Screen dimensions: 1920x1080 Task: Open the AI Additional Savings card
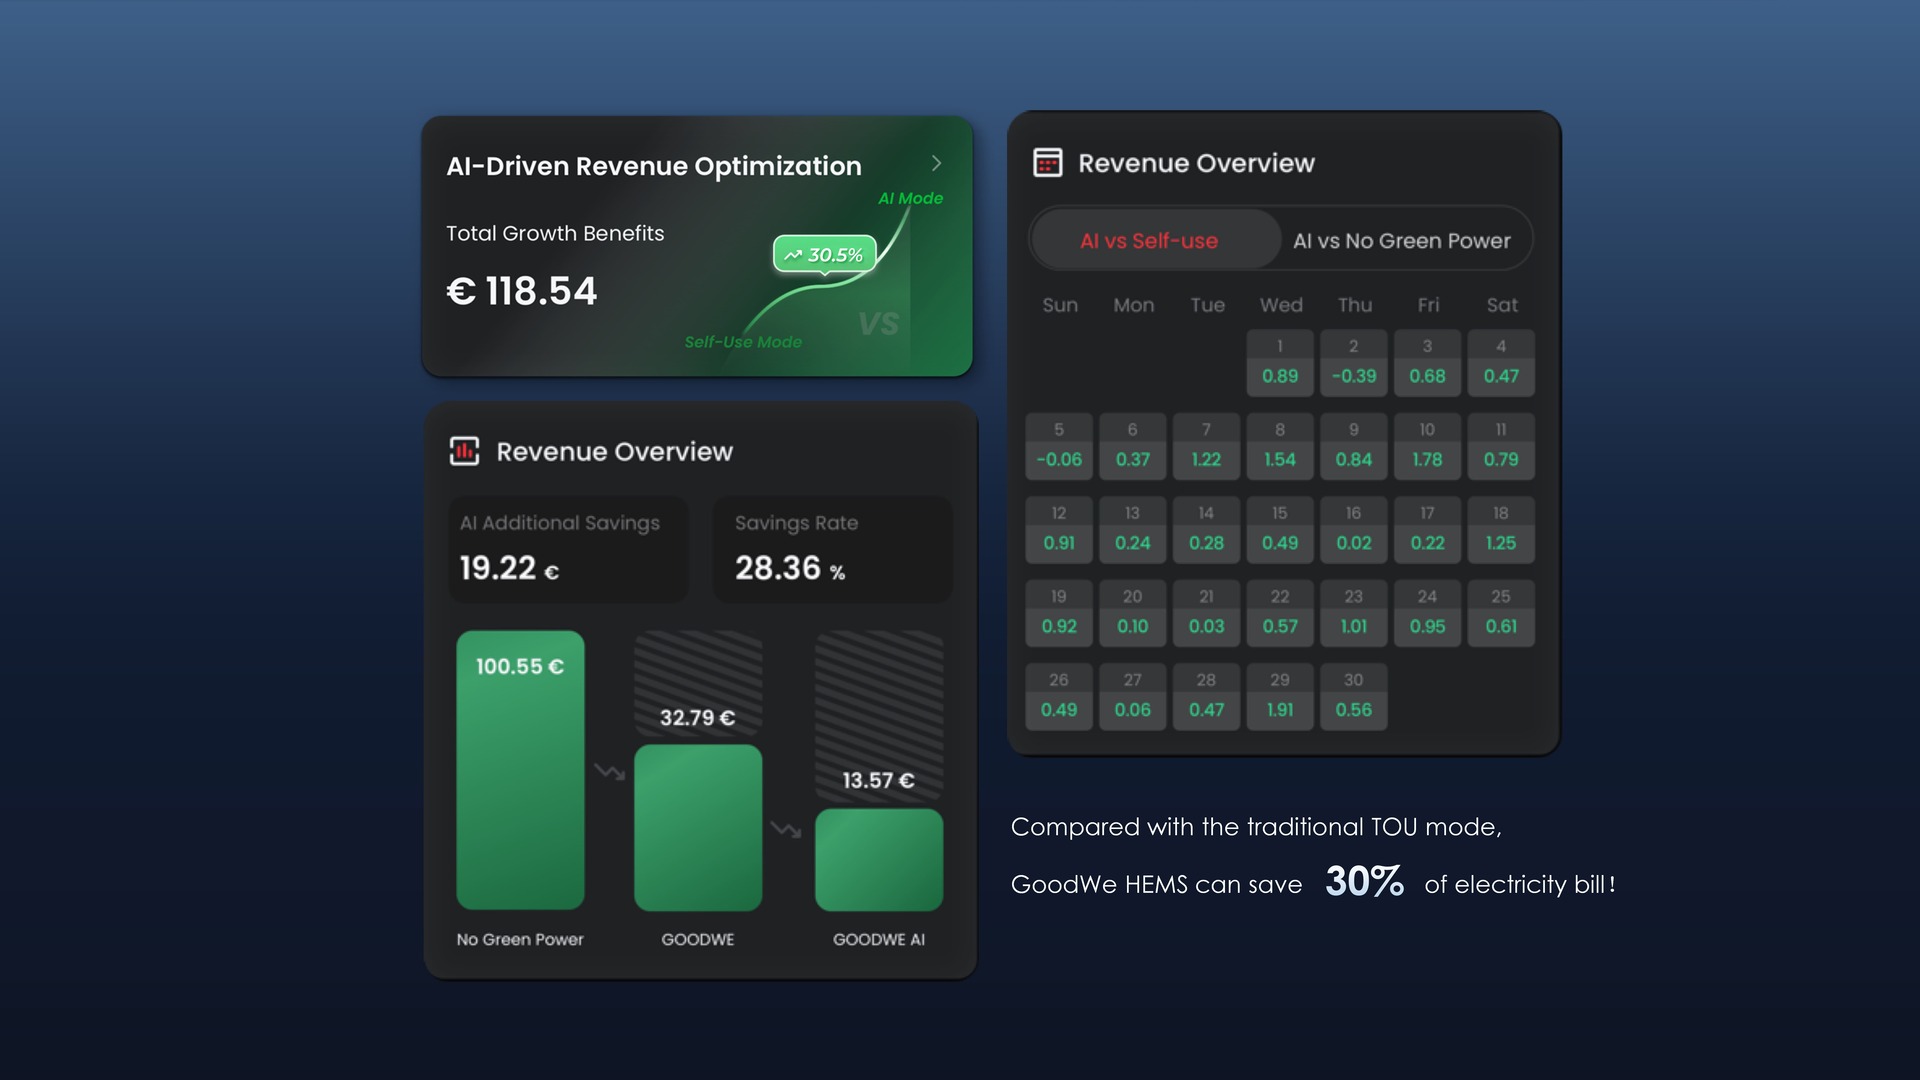pos(568,549)
